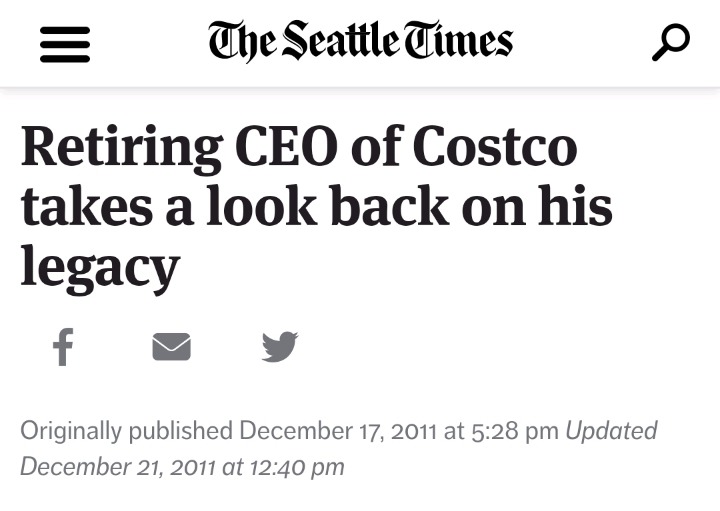Click the word "Retiring" in the headline
Screen dimensions: 720x511
coord(121,148)
